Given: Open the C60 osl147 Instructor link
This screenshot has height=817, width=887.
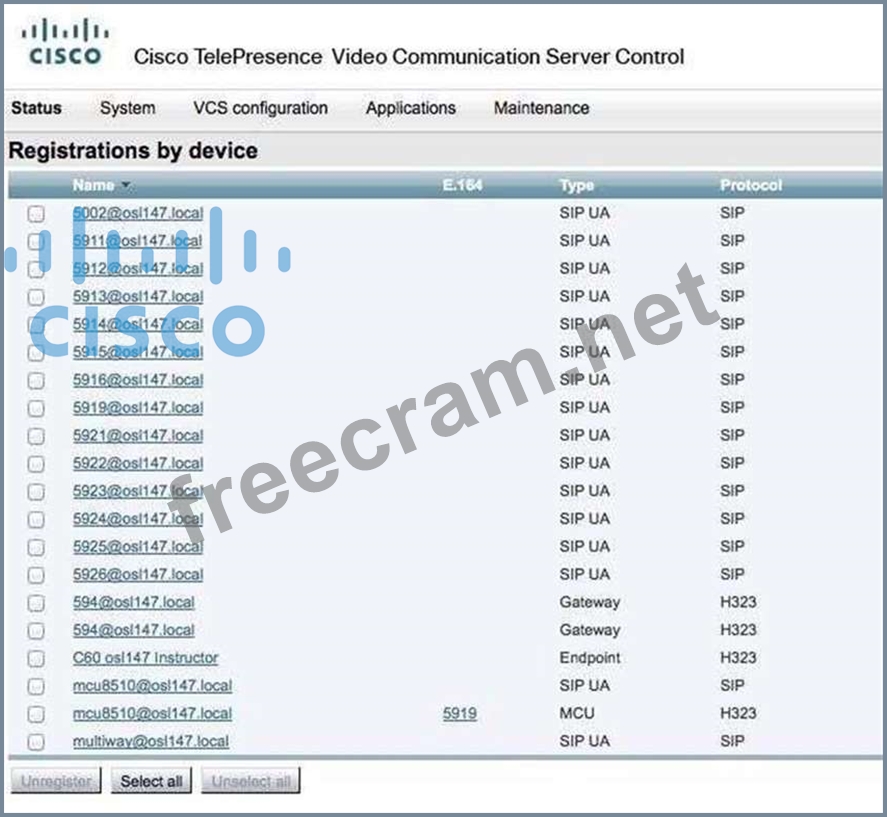Looking at the screenshot, I should coord(145,658).
